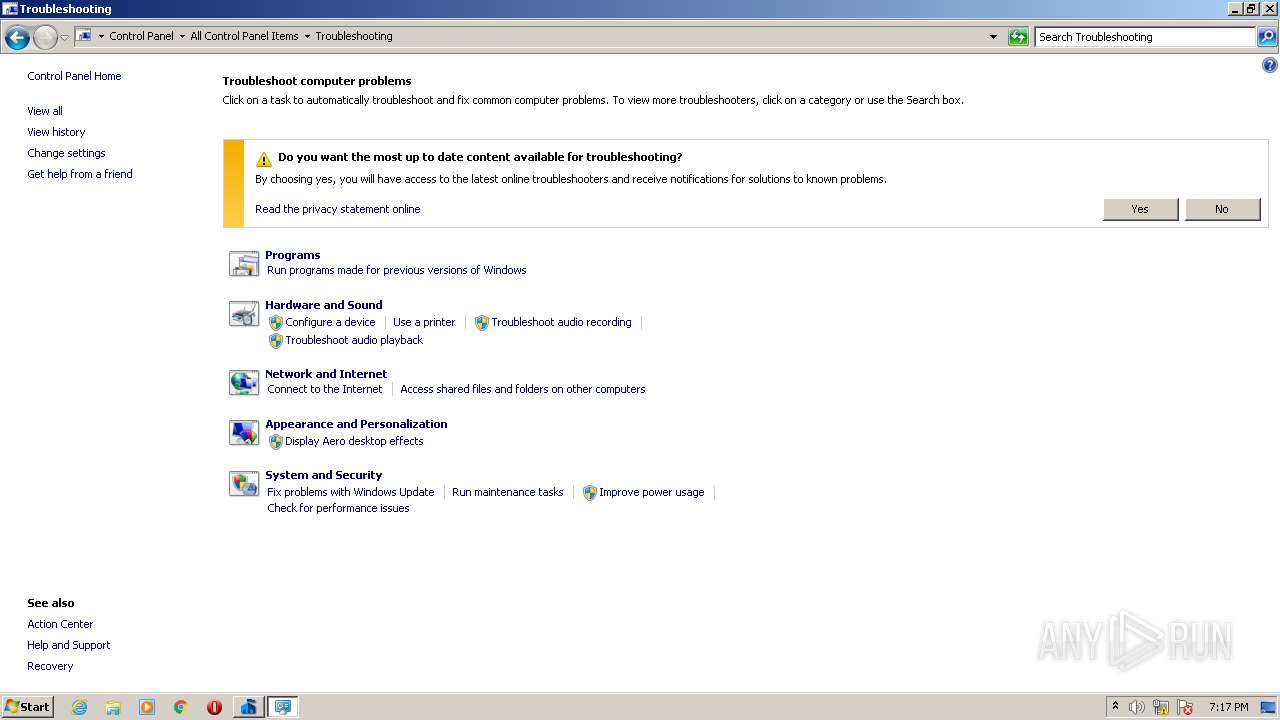This screenshot has width=1280, height=720.
Task: Click the refresh icon beside address bar
Action: click(x=1018, y=37)
